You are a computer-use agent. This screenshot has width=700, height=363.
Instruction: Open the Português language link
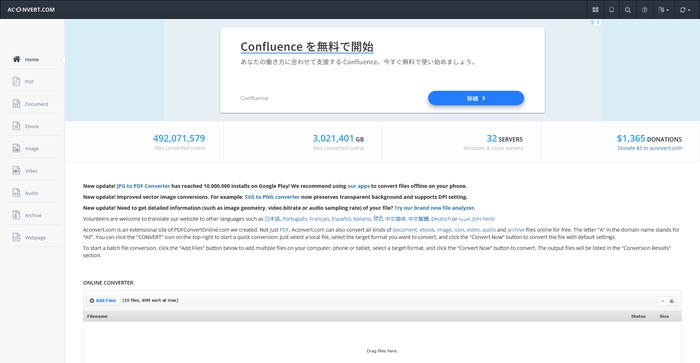[294, 219]
